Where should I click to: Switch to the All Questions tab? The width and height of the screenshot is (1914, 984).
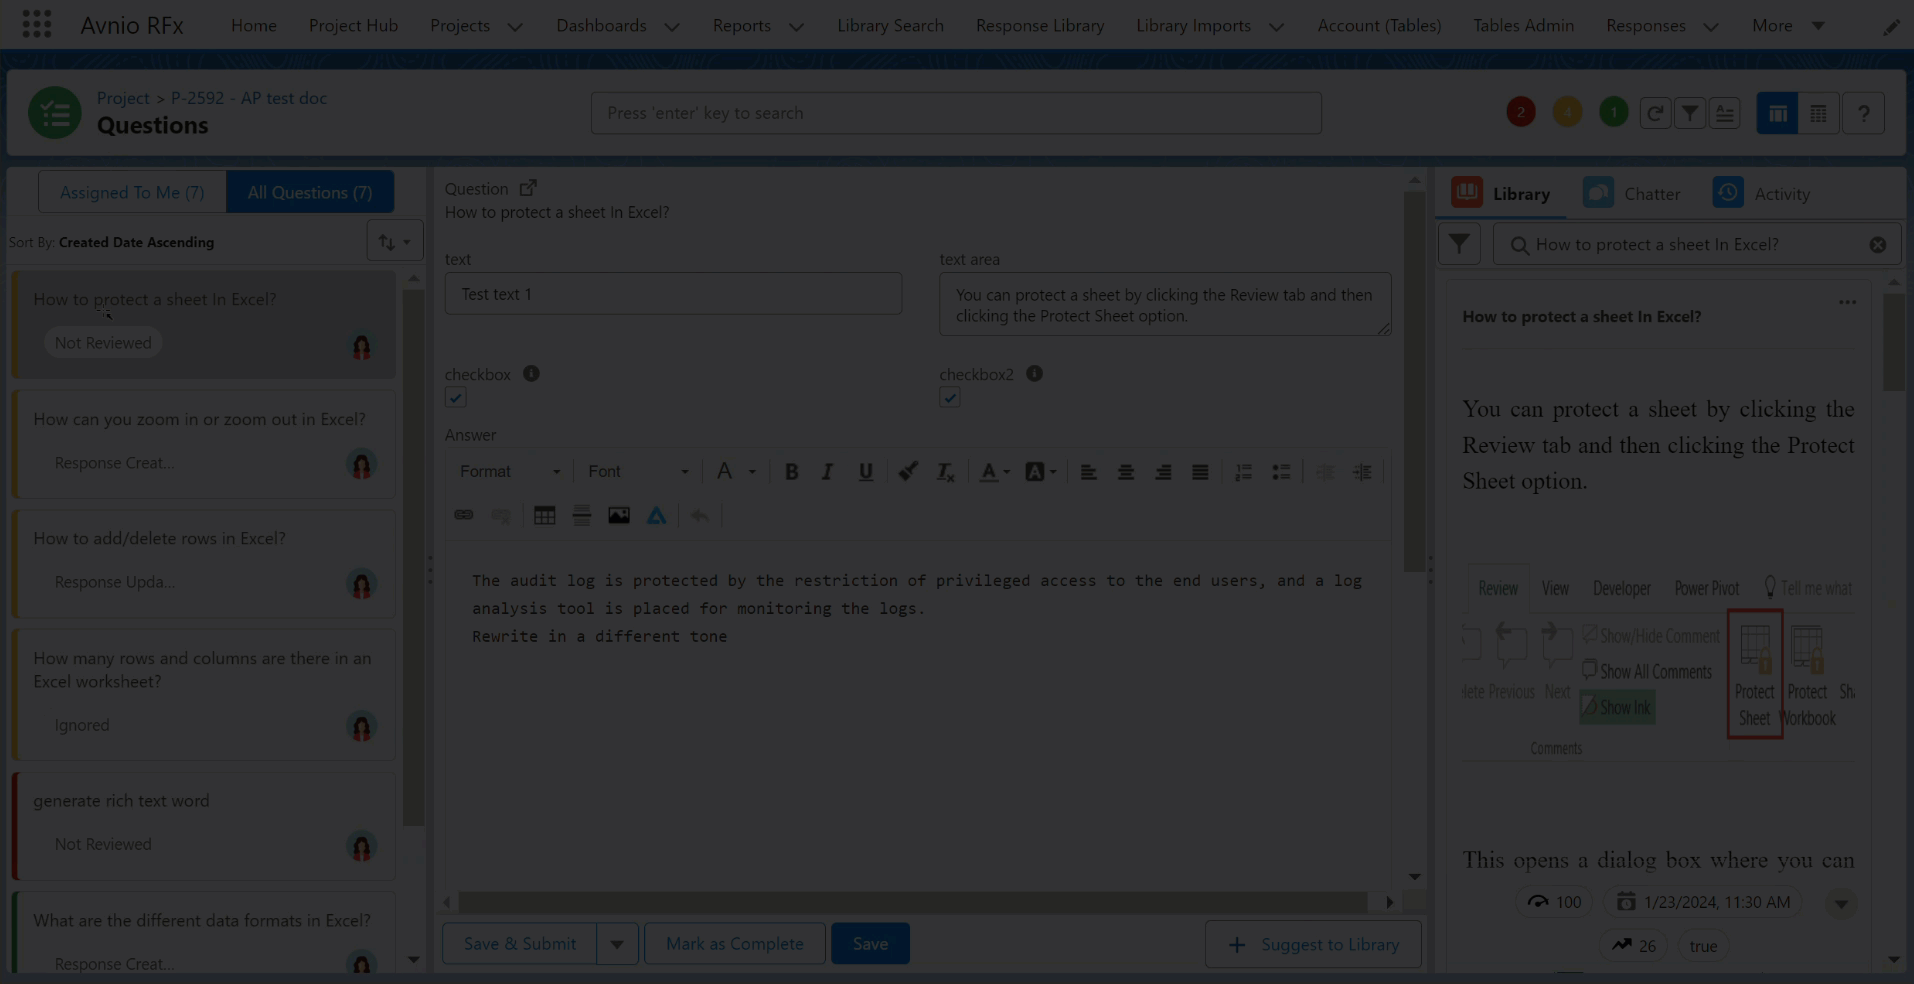310,192
